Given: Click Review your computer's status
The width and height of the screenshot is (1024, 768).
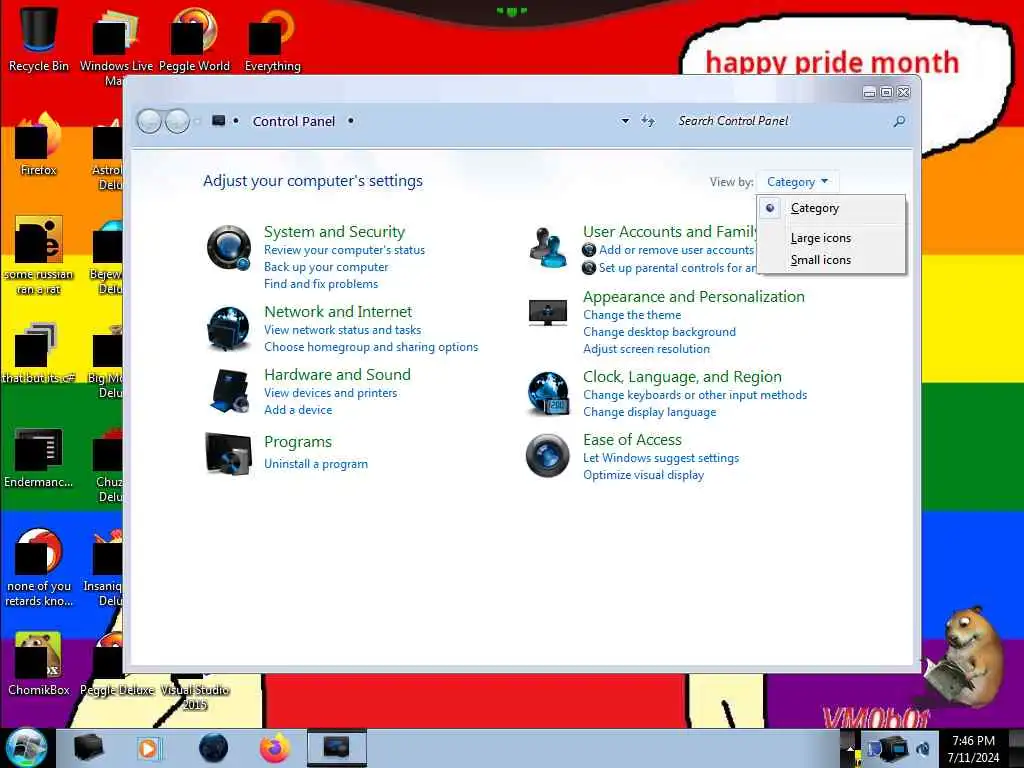Looking at the screenshot, I should (344, 250).
